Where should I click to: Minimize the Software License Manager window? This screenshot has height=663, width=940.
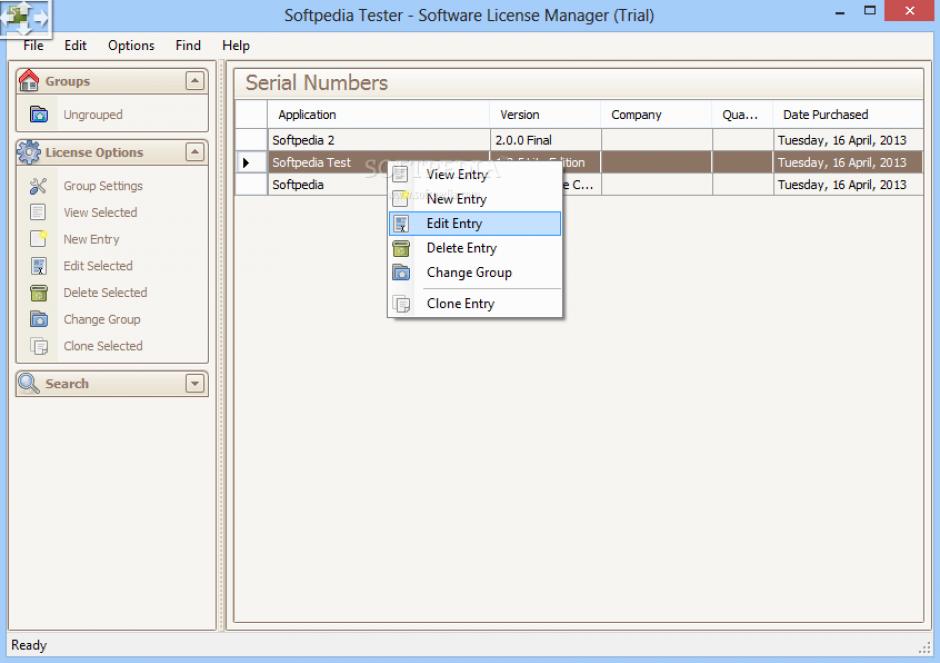(840, 11)
